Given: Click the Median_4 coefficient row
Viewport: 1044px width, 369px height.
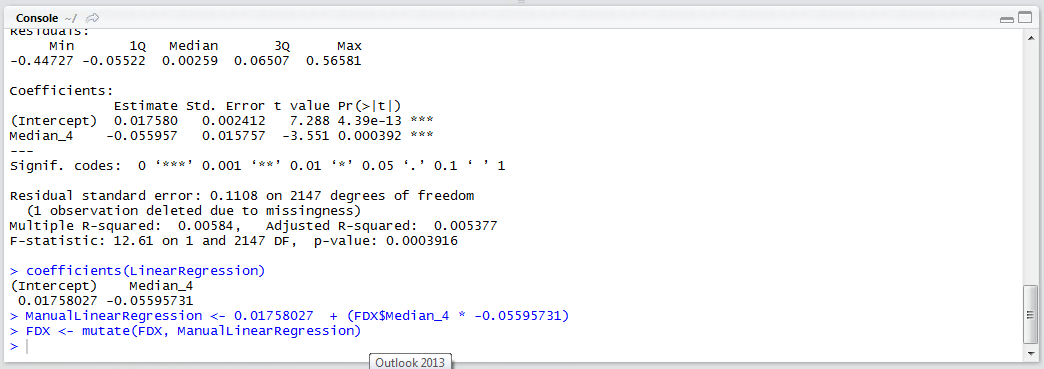Looking at the screenshot, I should [221, 136].
